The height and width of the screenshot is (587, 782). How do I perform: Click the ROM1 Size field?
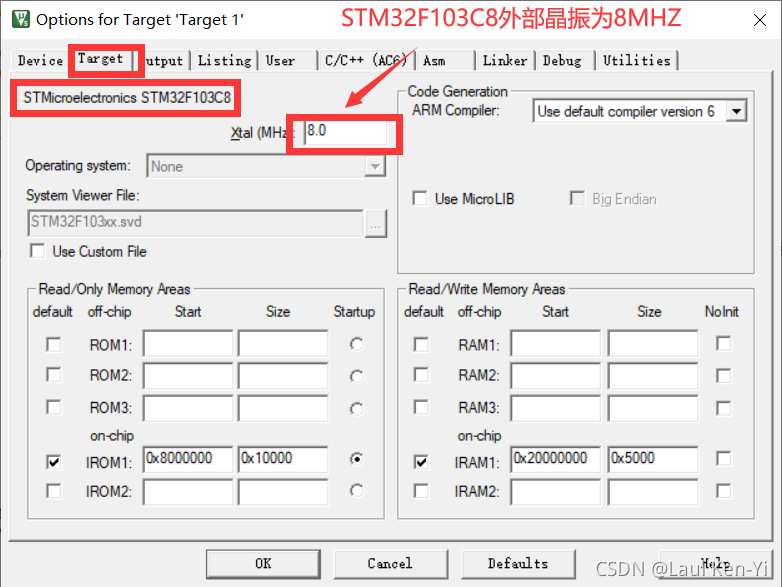[283, 343]
